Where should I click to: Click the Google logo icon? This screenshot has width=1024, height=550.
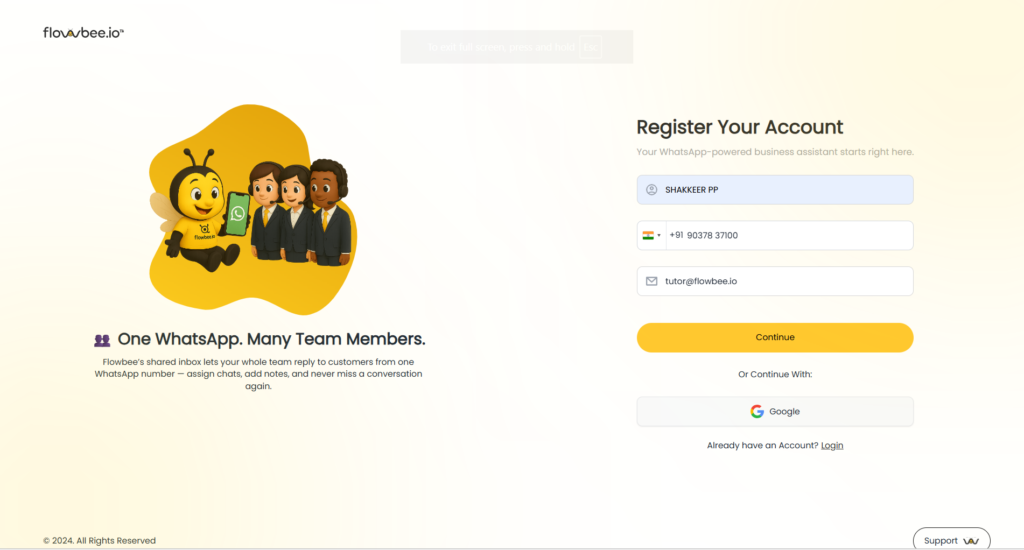[x=757, y=411]
